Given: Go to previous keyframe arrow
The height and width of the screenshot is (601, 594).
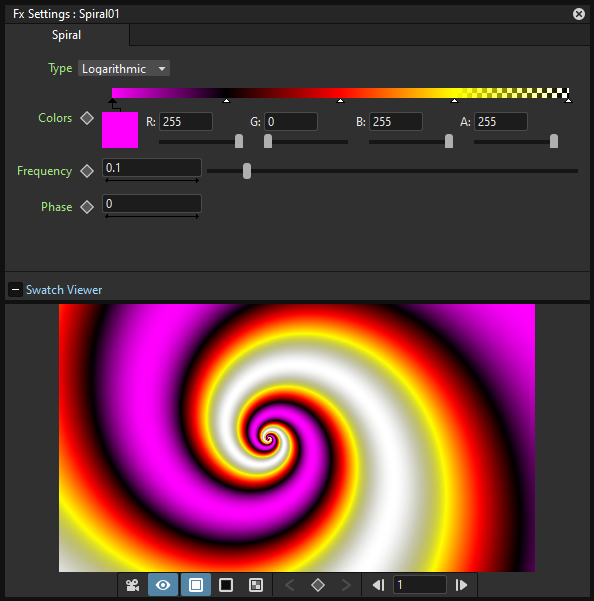Looking at the screenshot, I should point(290,585).
